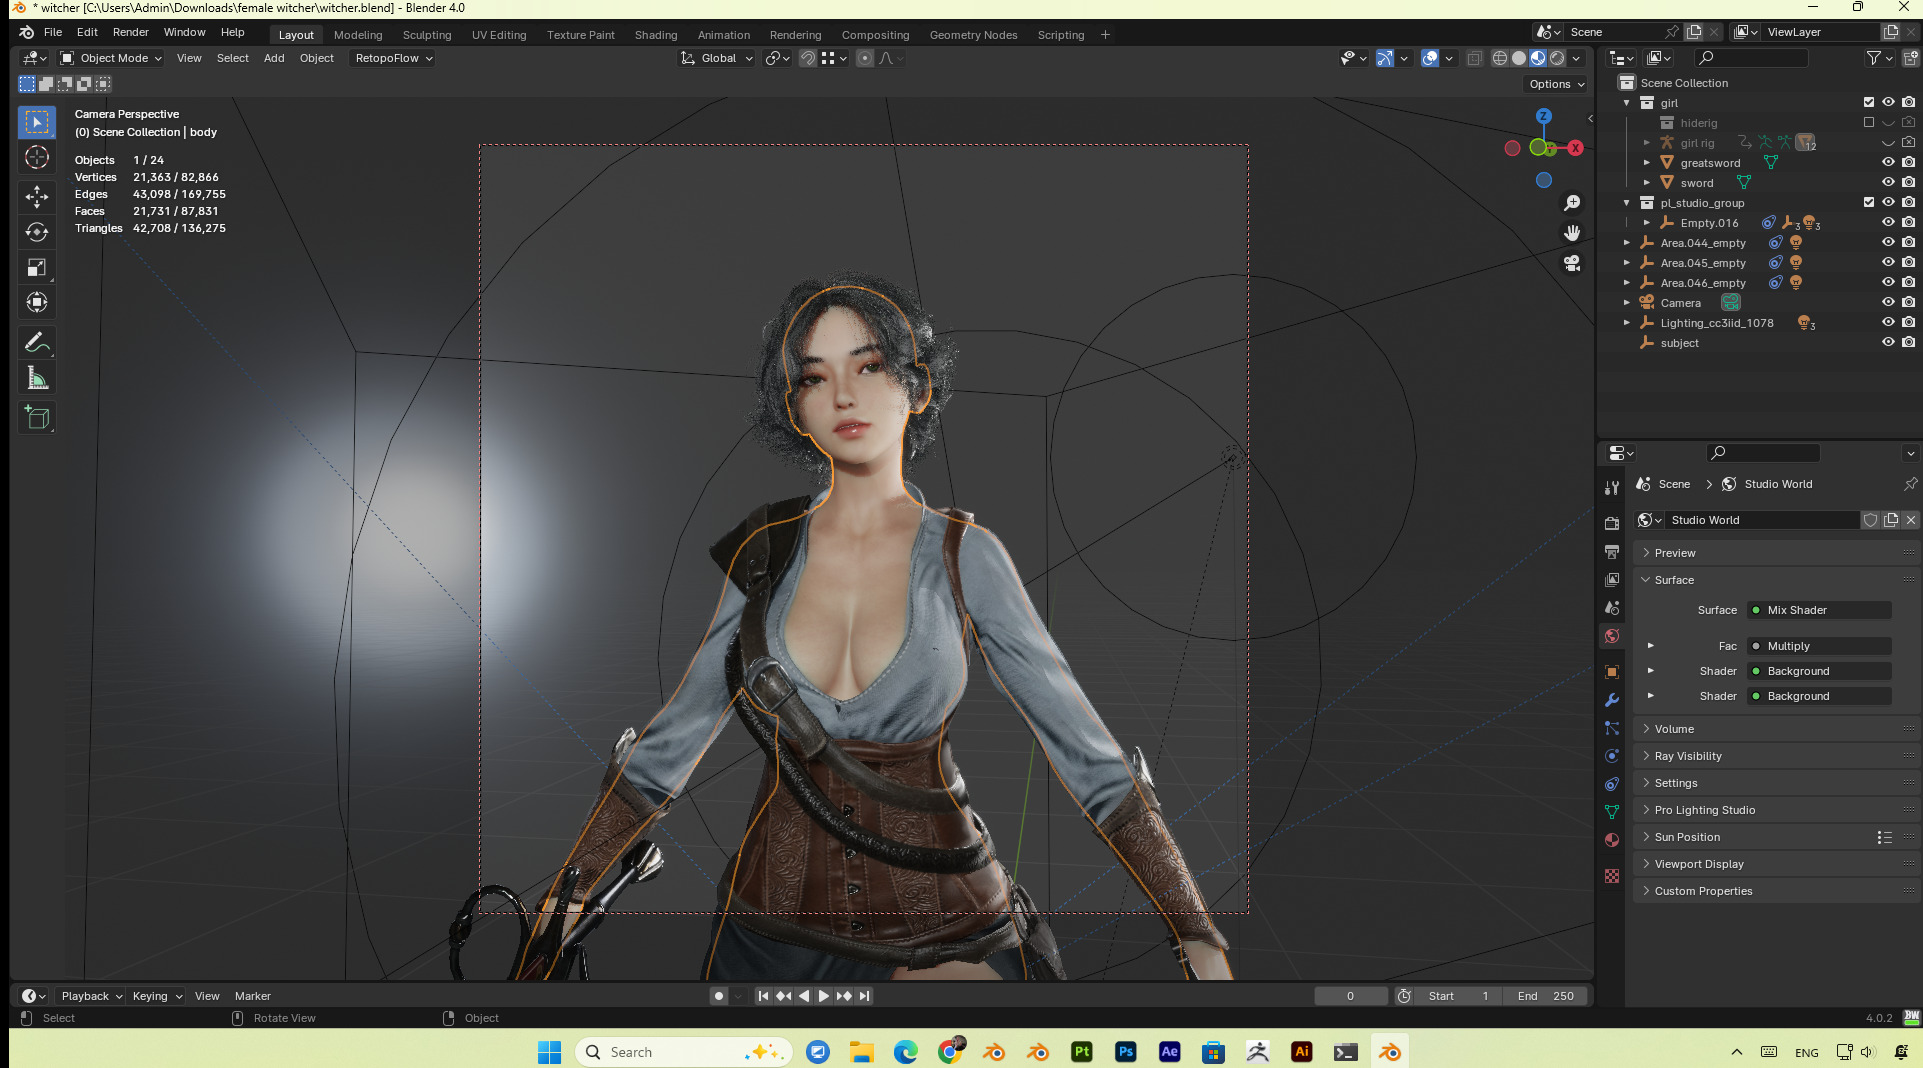
Task: Toggle Camera visibility eye icon
Action: 1888,302
